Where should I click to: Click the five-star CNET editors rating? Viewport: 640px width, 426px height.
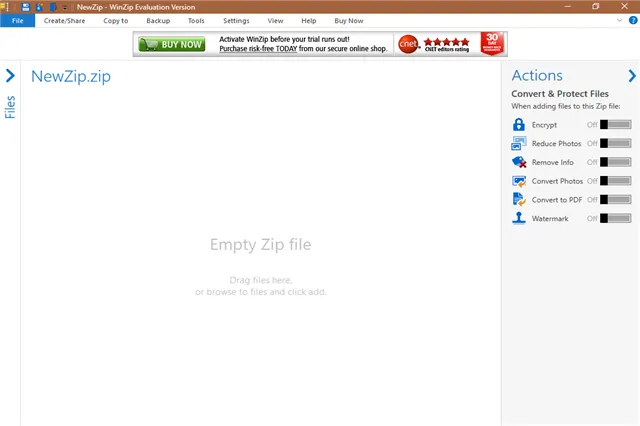click(447, 44)
